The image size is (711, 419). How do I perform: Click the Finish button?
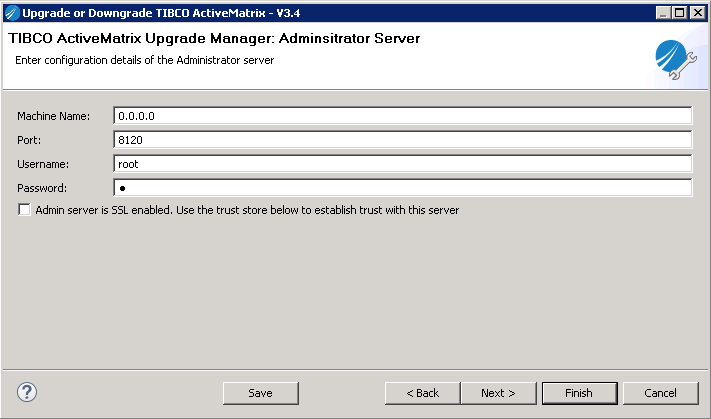click(578, 393)
